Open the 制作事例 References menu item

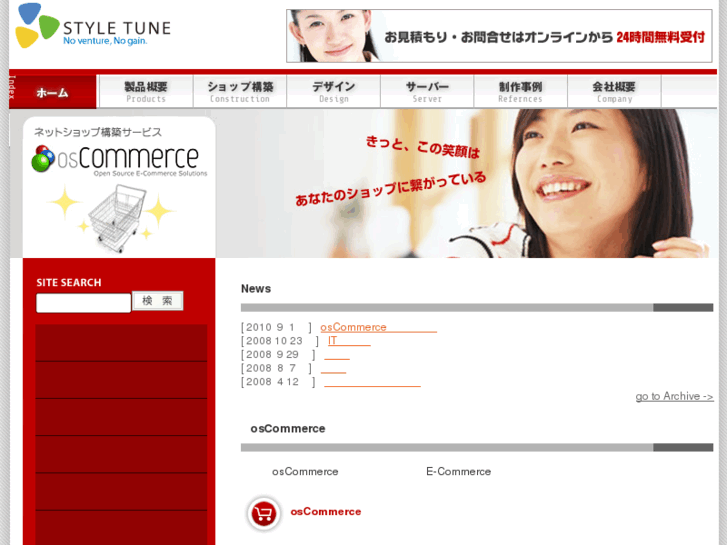(521, 92)
